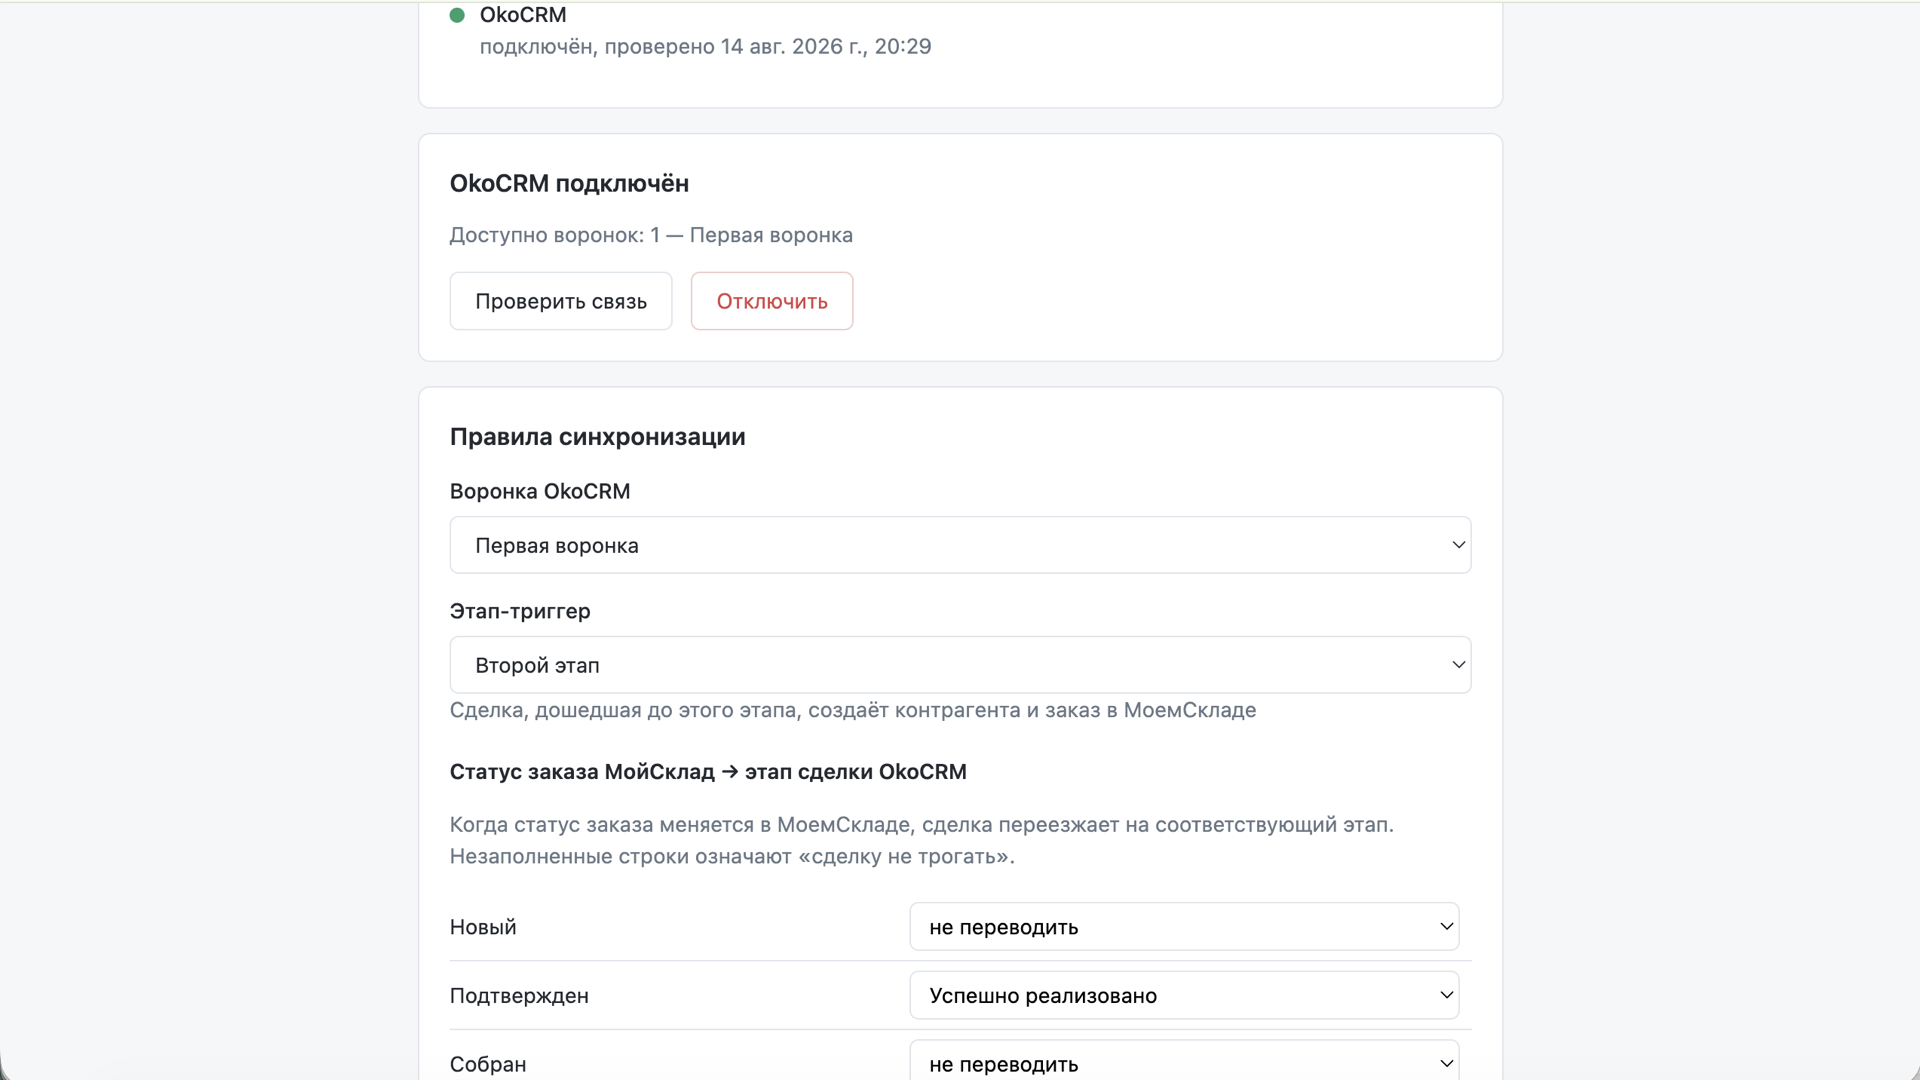Click the hint text starting with Сделка, дошедшая до этого этапа

click(x=853, y=710)
